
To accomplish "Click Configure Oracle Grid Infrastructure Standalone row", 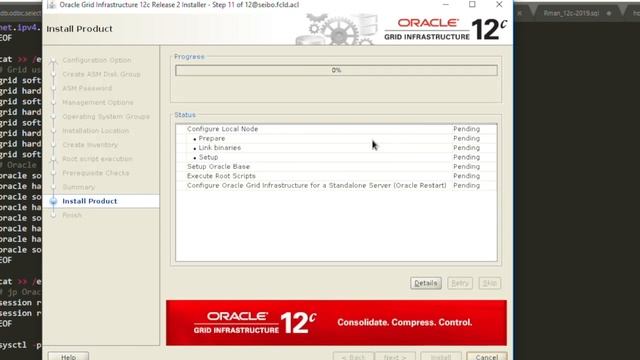I will click(336, 185).
